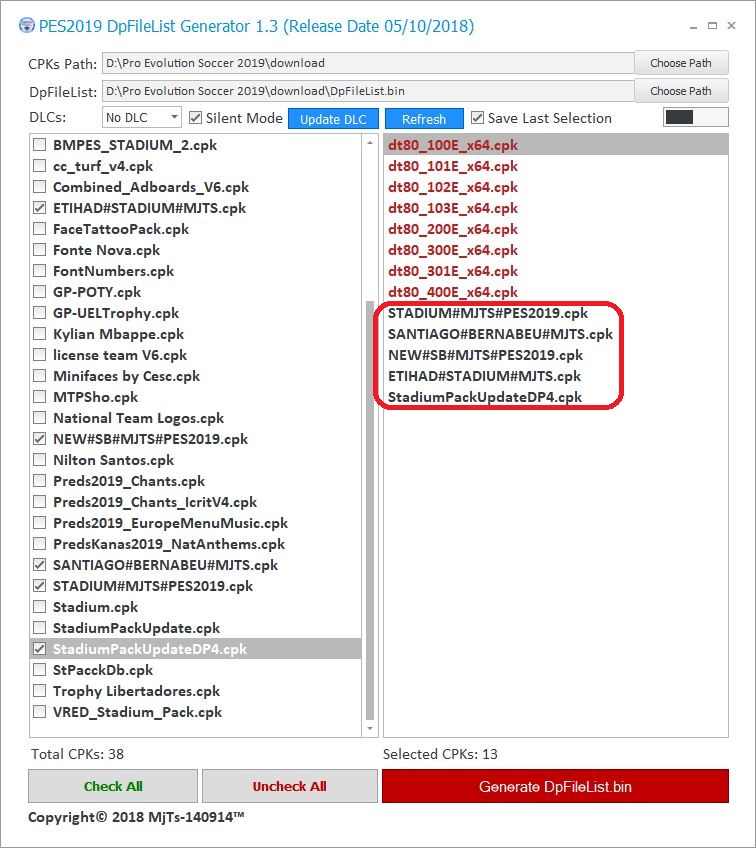
Task: Check FontNumbers.cpk checkbox
Action: (x=39, y=271)
